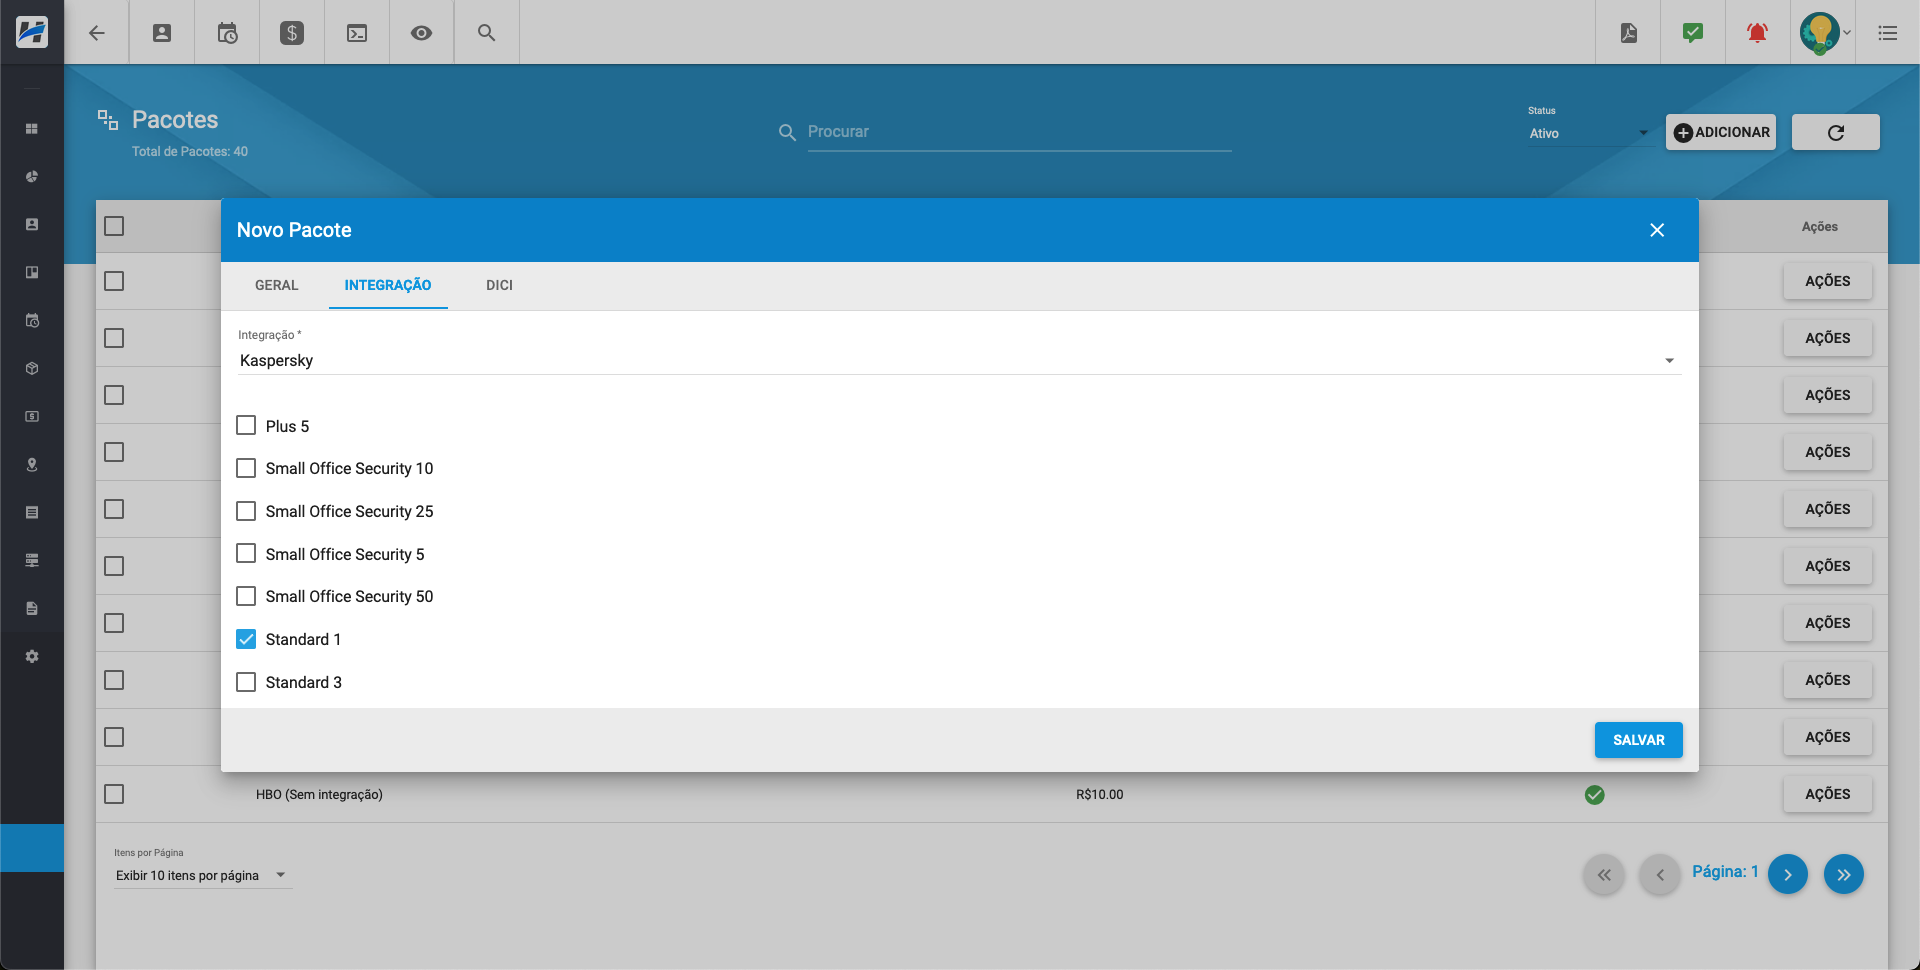The width and height of the screenshot is (1920, 970).
Task: Switch to the GERAL tab
Action: [276, 285]
